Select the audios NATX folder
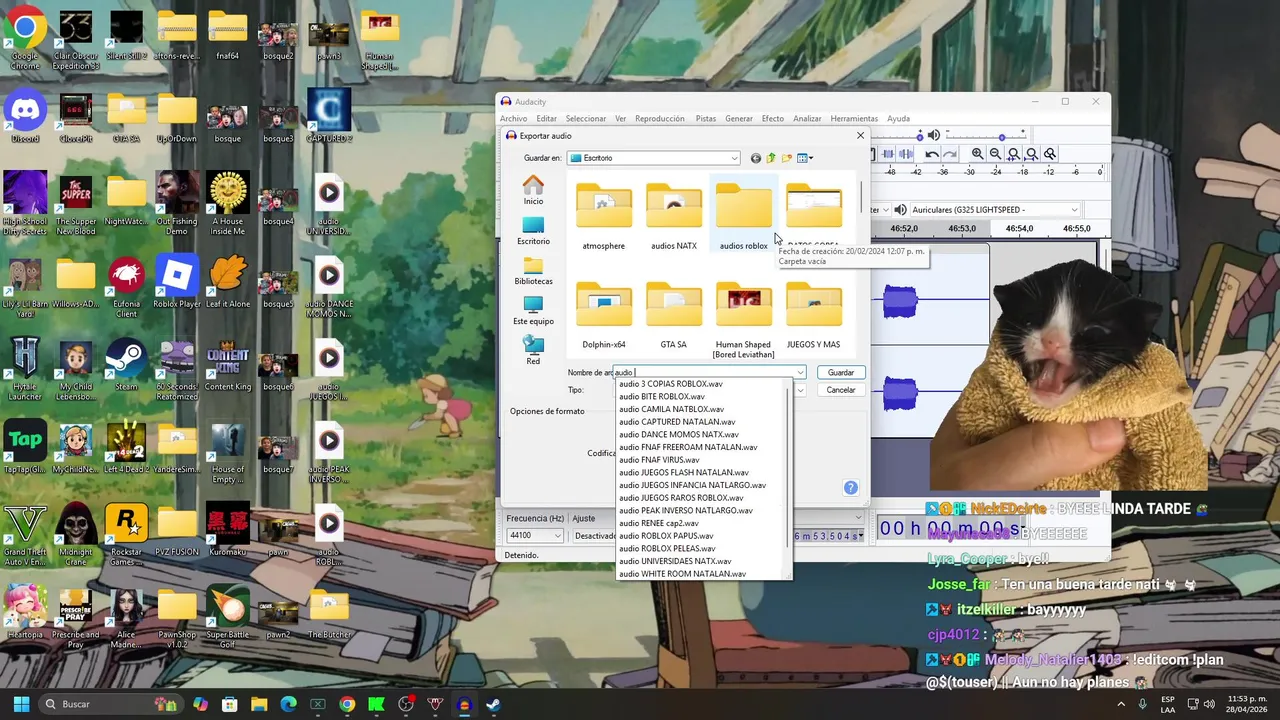Screen dimensions: 1280x720 674,216
